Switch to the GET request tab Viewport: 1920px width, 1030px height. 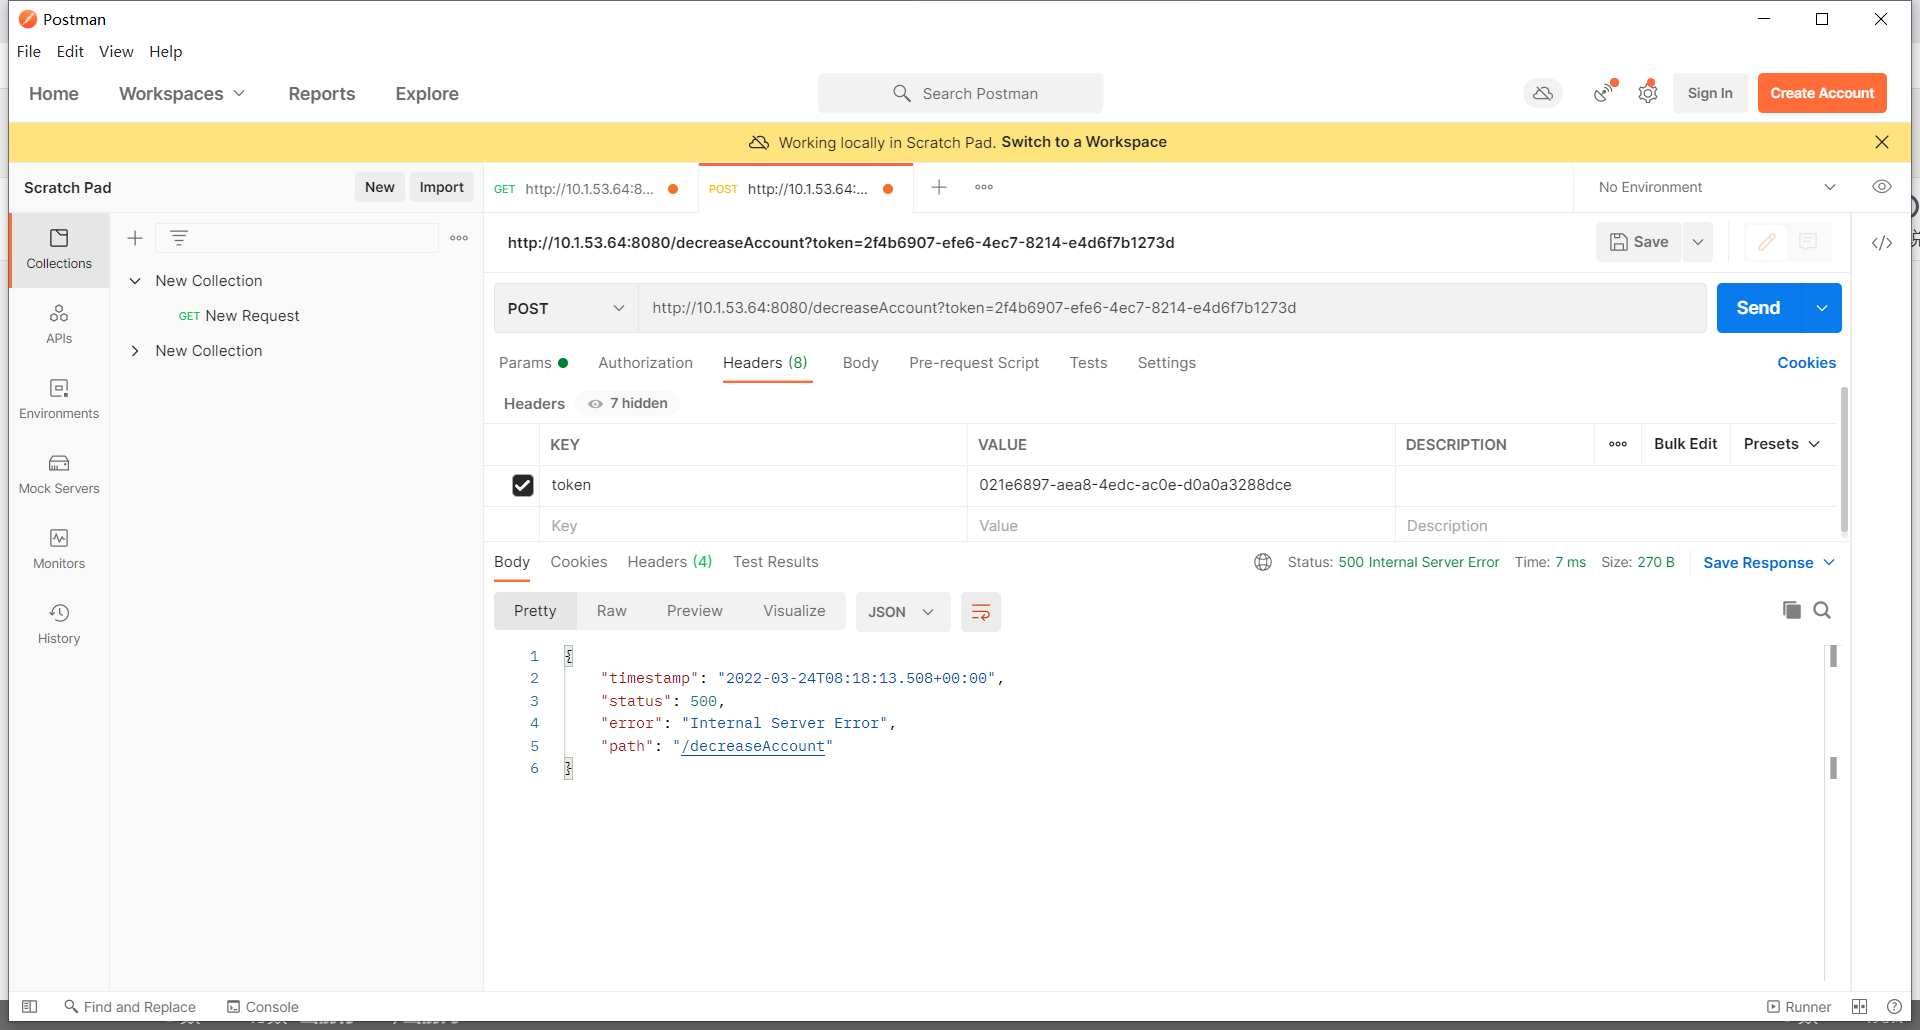click(589, 188)
